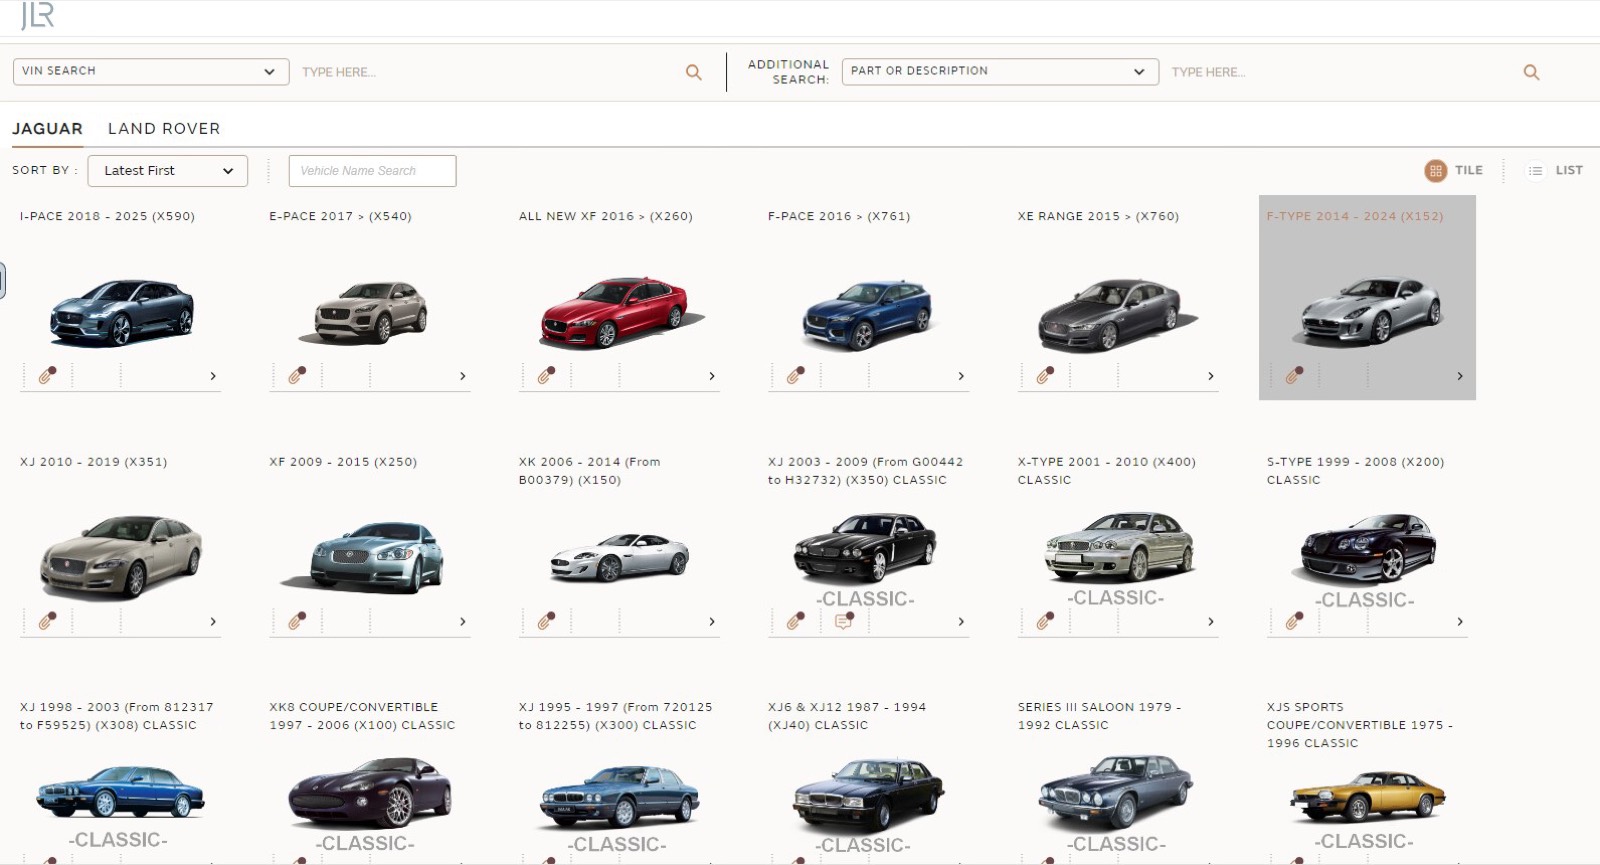Switch to List view icon
This screenshot has width=1600, height=865.
(x=1535, y=171)
